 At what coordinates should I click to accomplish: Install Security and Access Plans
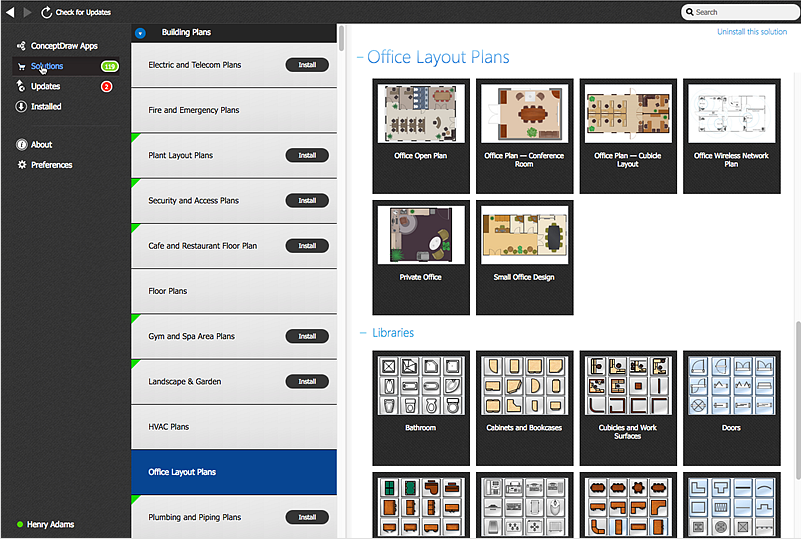tap(307, 200)
